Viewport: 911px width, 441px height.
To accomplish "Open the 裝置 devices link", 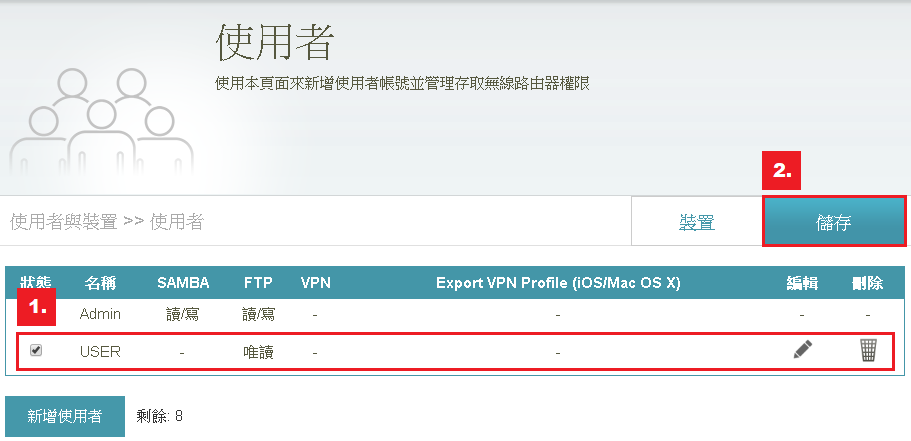I will coord(697,222).
